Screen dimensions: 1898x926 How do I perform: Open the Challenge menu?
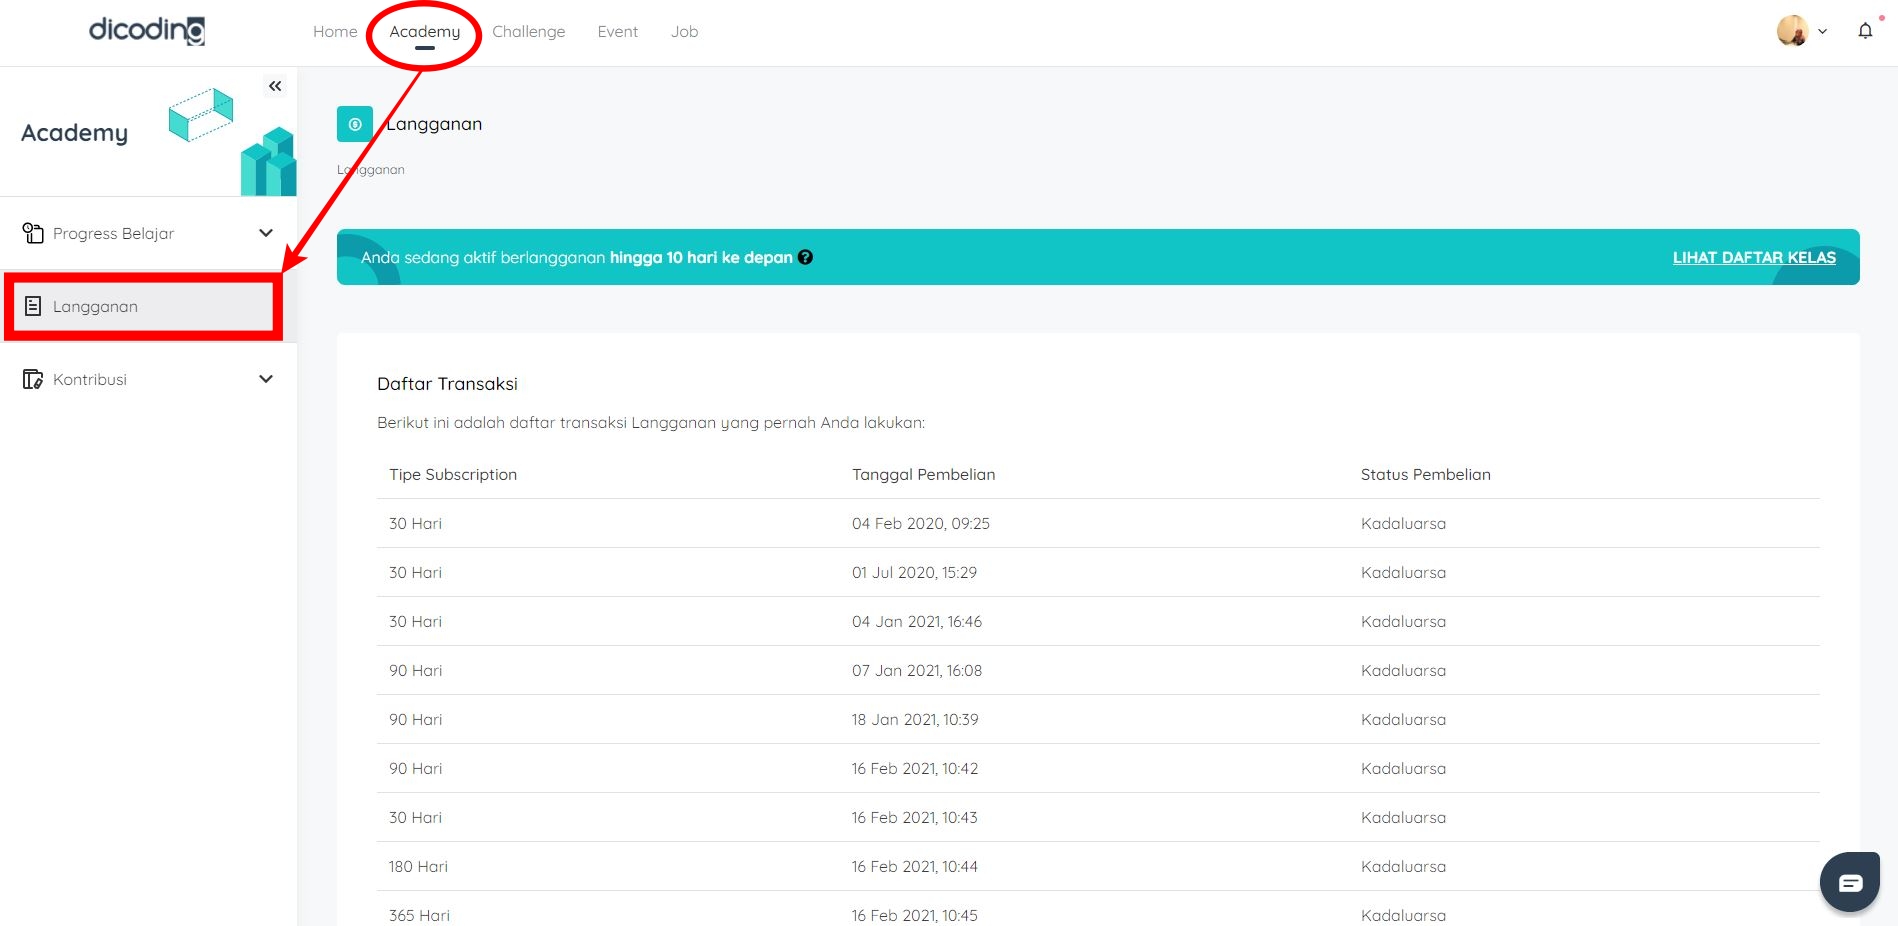tap(528, 32)
